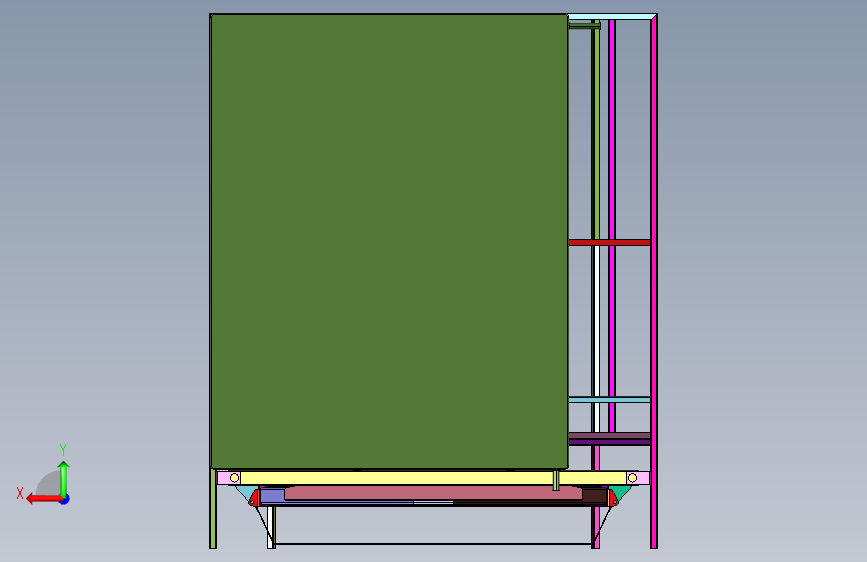Pick the right yellow circular hole on the beam
The width and height of the screenshot is (867, 562).
[x=633, y=478]
